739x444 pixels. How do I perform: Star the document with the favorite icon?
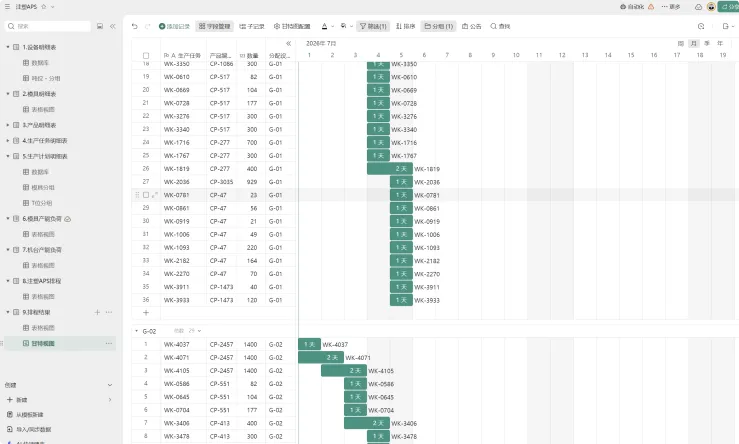click(x=44, y=7)
